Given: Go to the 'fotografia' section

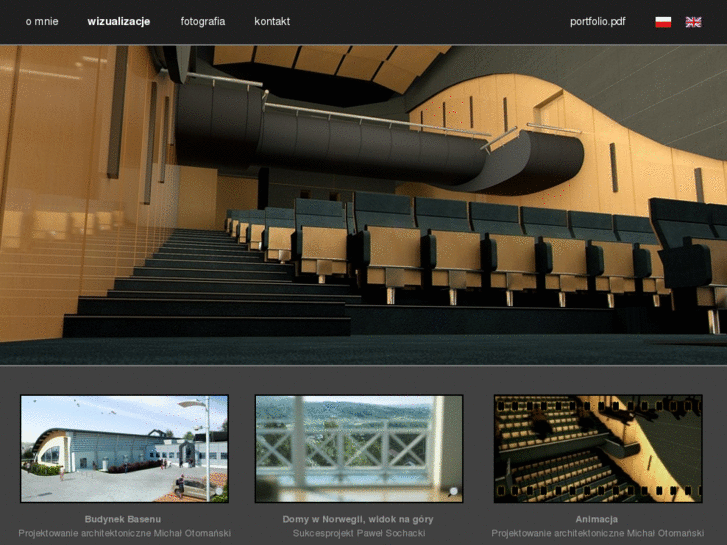Looking at the screenshot, I should [203, 21].
